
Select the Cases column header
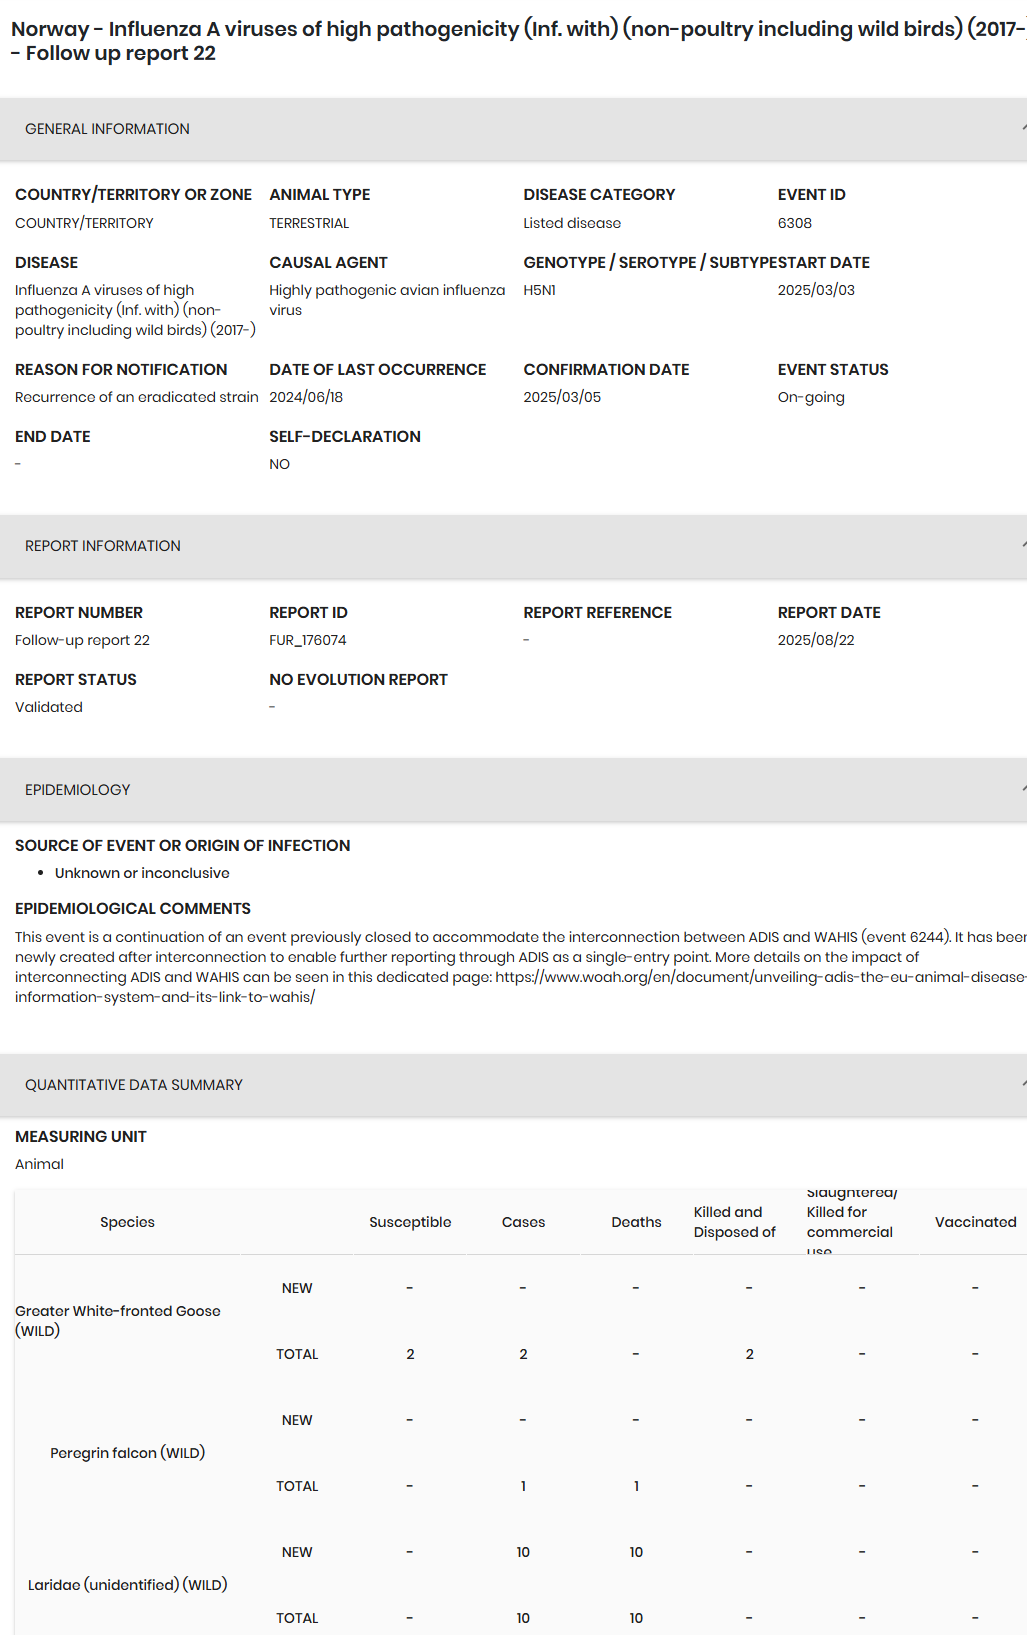coord(523,1222)
